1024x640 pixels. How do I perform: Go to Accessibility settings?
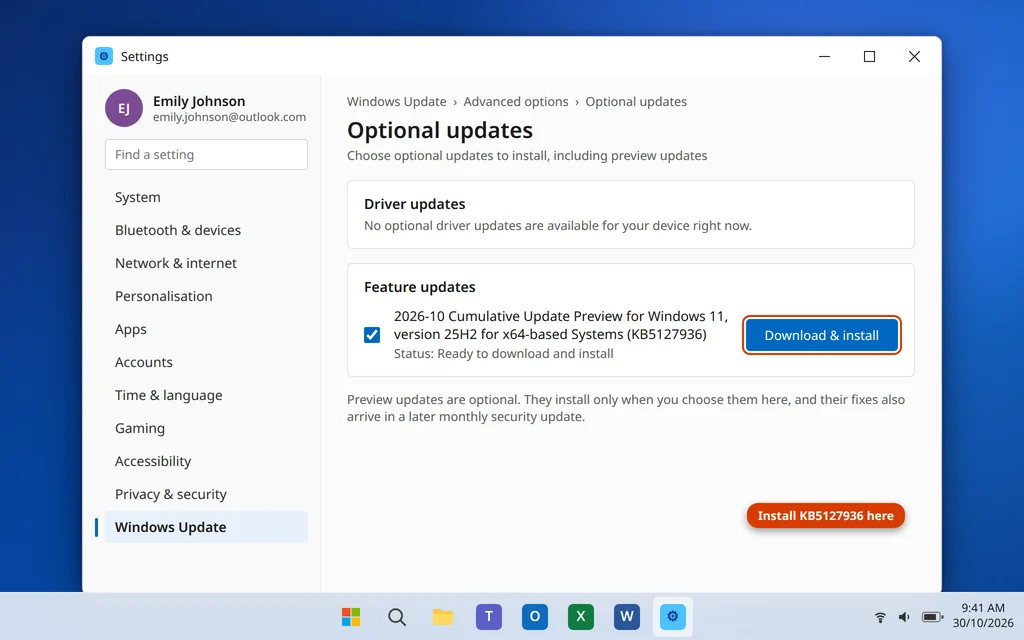[206, 461]
